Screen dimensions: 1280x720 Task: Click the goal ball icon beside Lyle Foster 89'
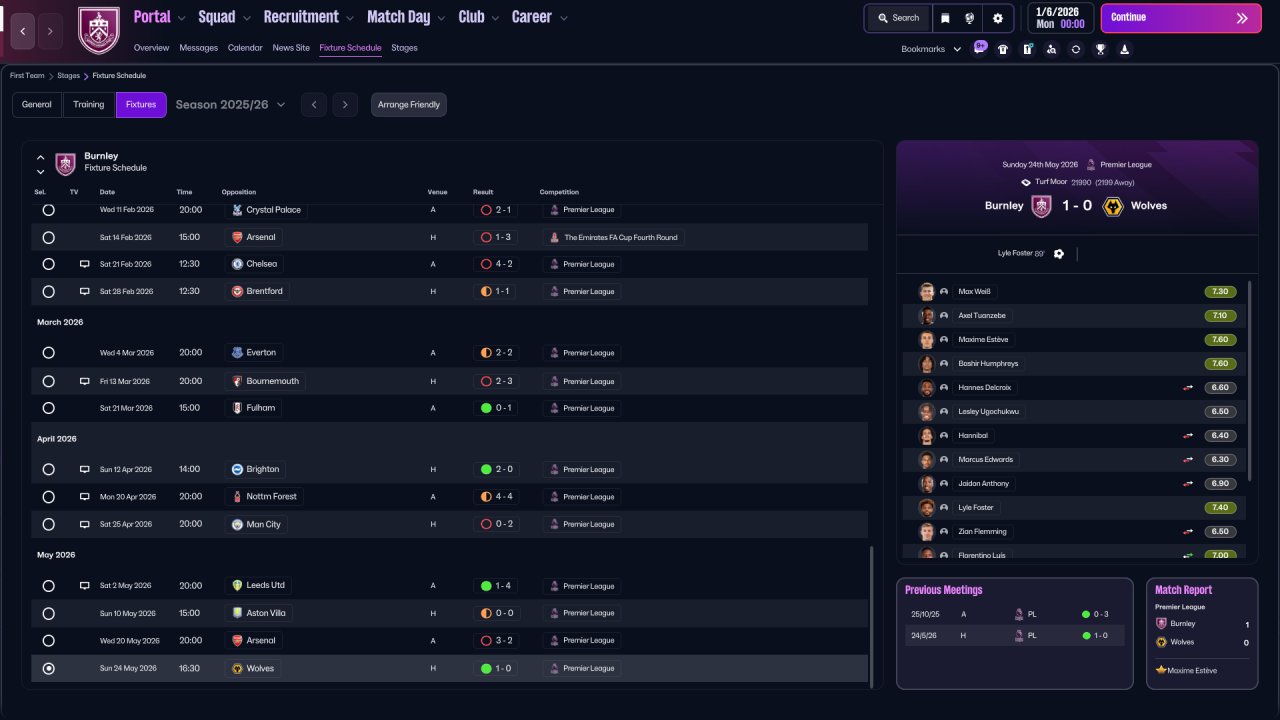tap(1059, 254)
